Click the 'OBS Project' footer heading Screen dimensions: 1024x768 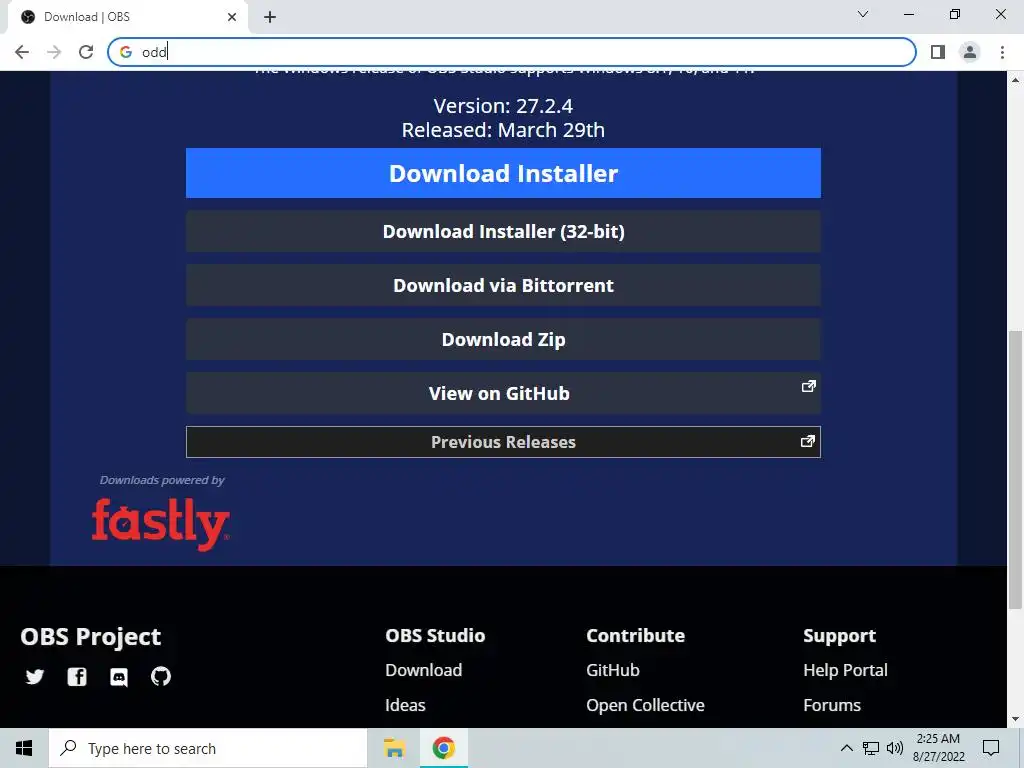(x=91, y=637)
